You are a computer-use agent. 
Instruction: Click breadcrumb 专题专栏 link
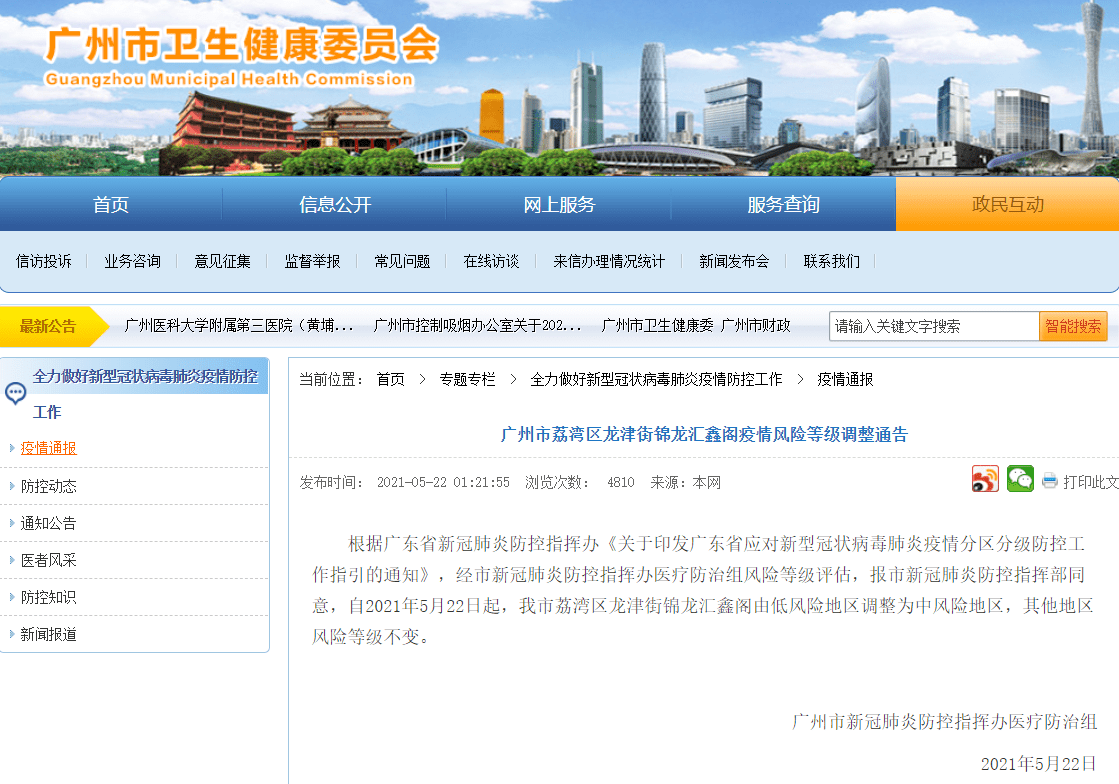pos(467,380)
